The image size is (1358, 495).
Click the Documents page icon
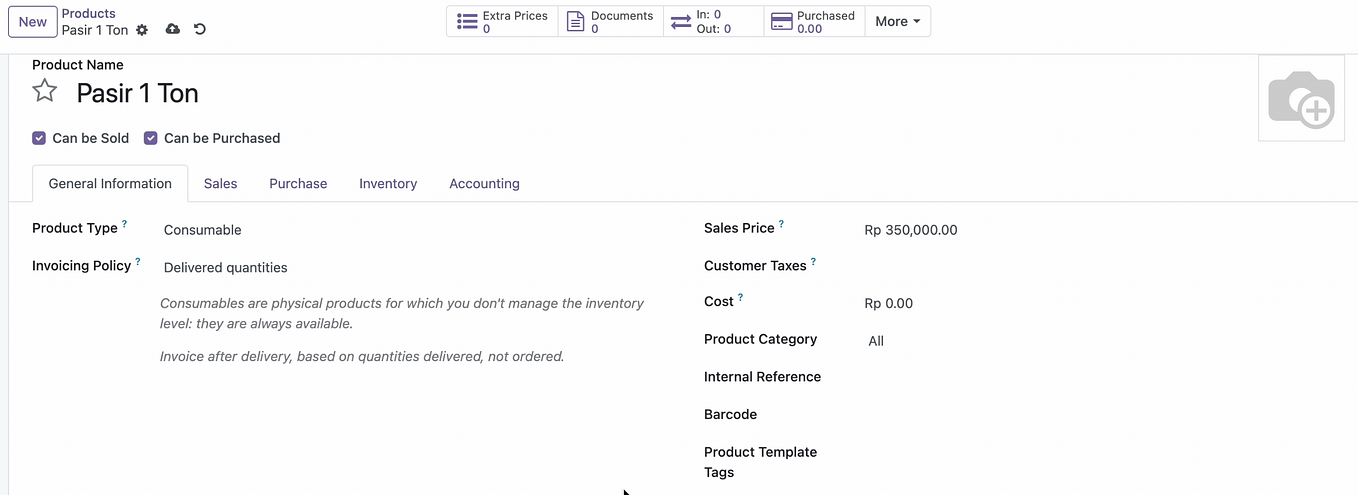click(x=575, y=22)
